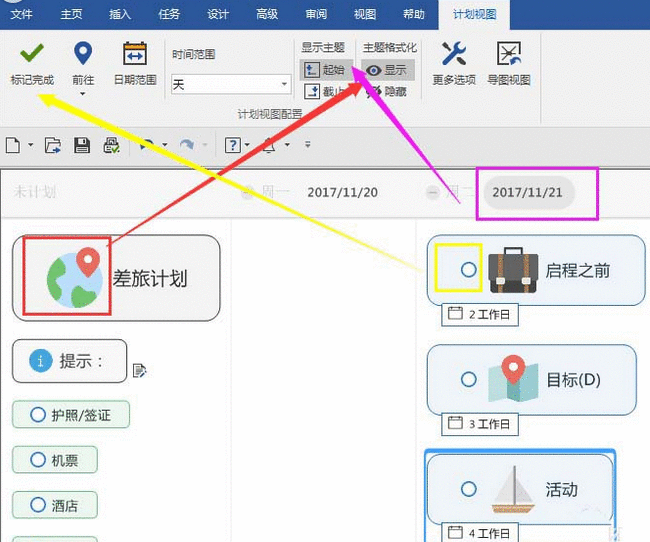Check the 机票 task circle

38,459
